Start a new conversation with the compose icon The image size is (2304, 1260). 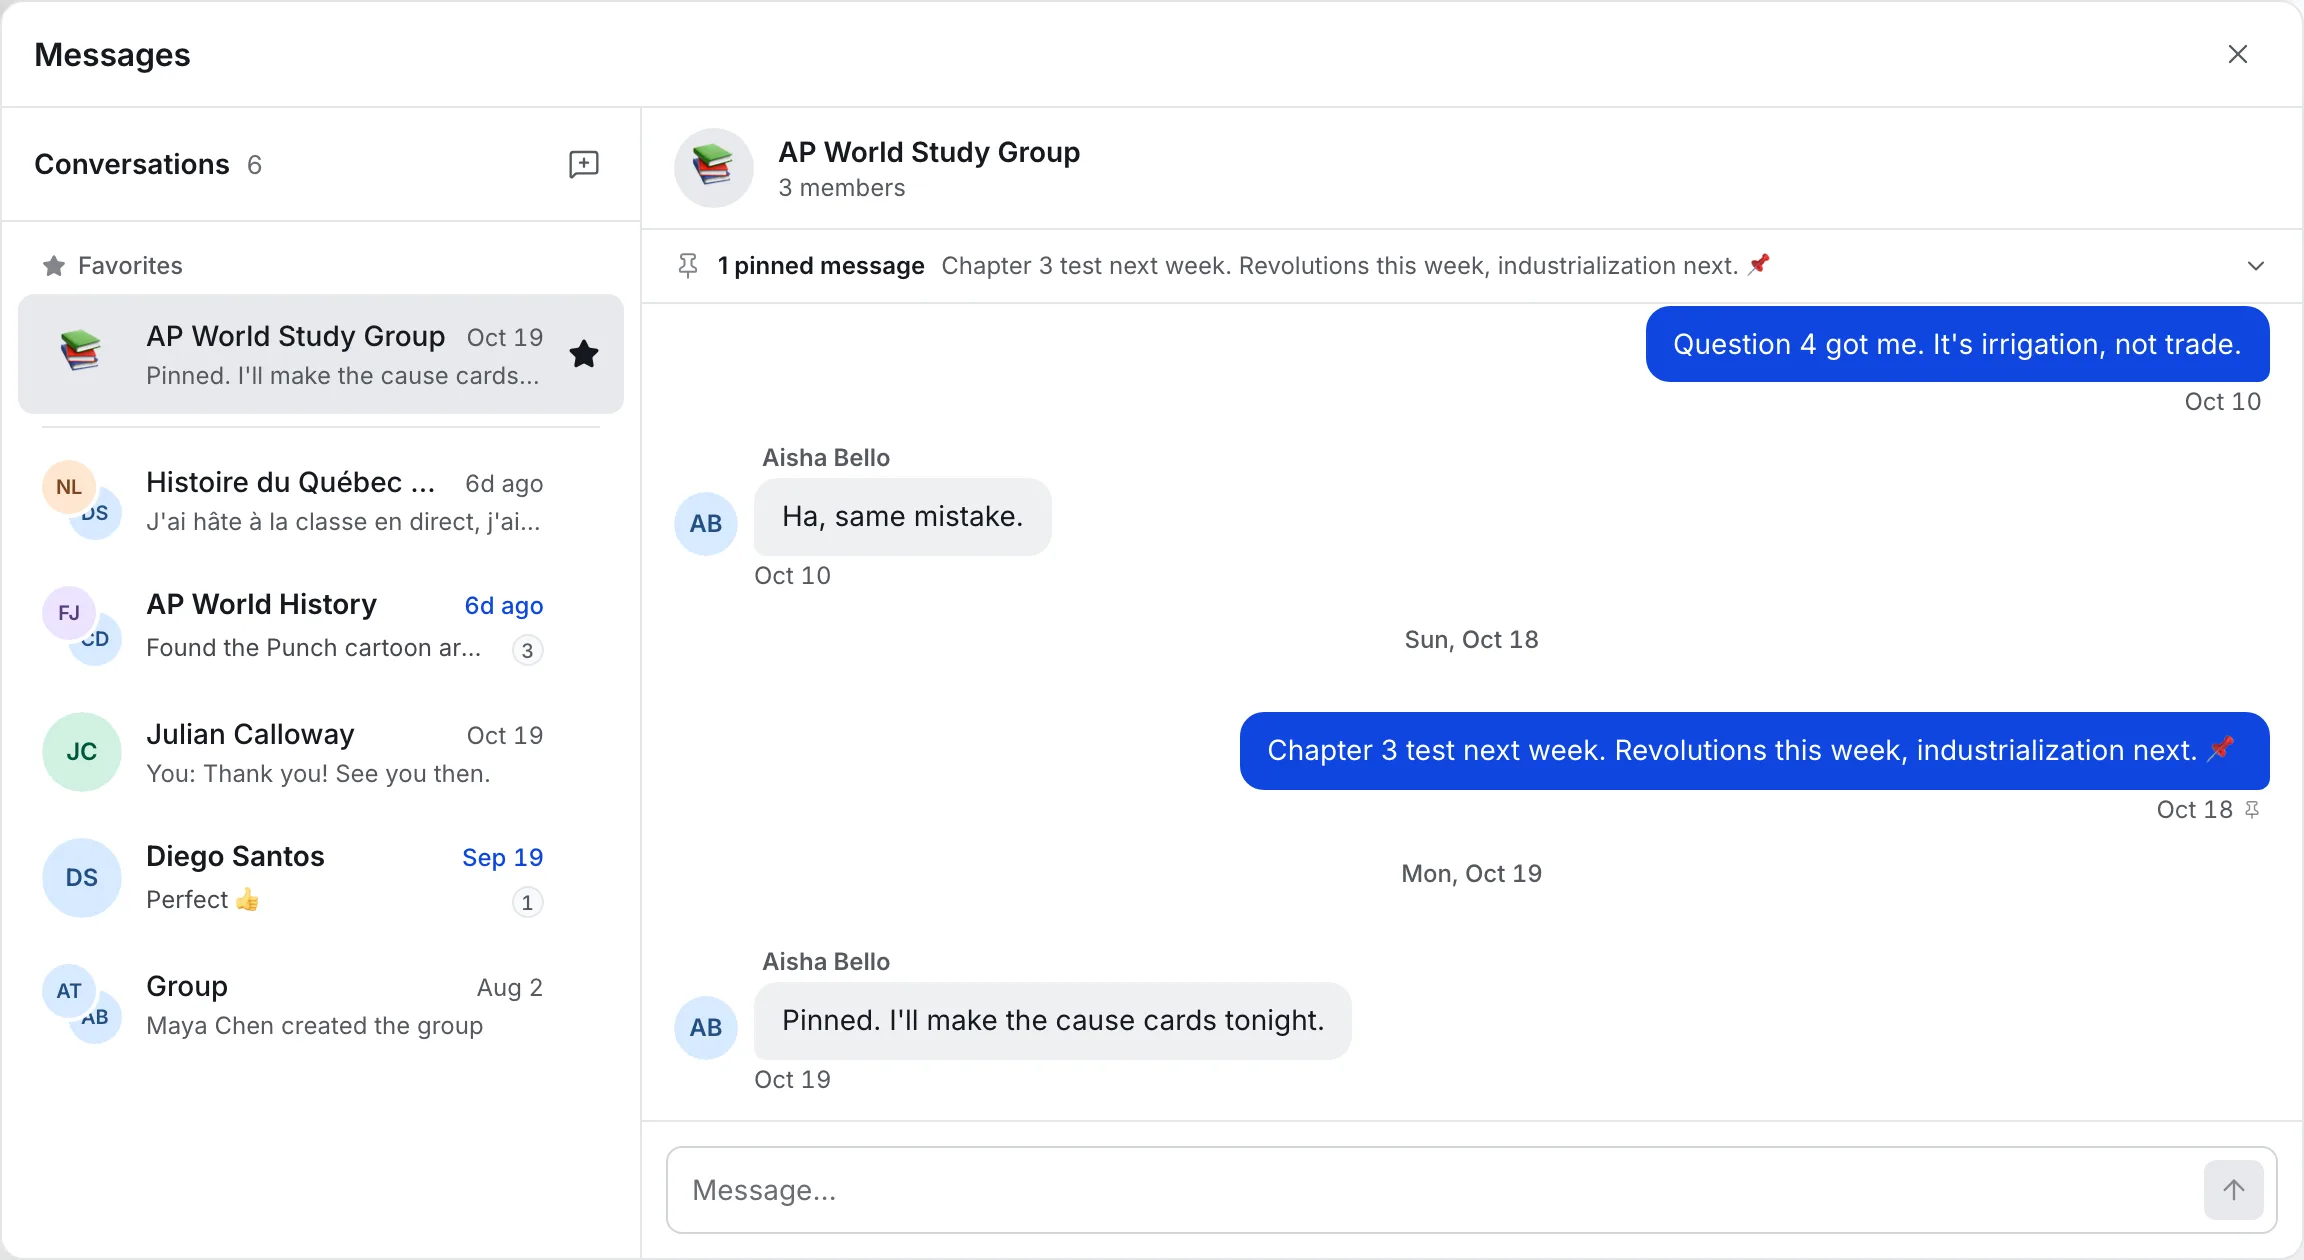point(584,164)
